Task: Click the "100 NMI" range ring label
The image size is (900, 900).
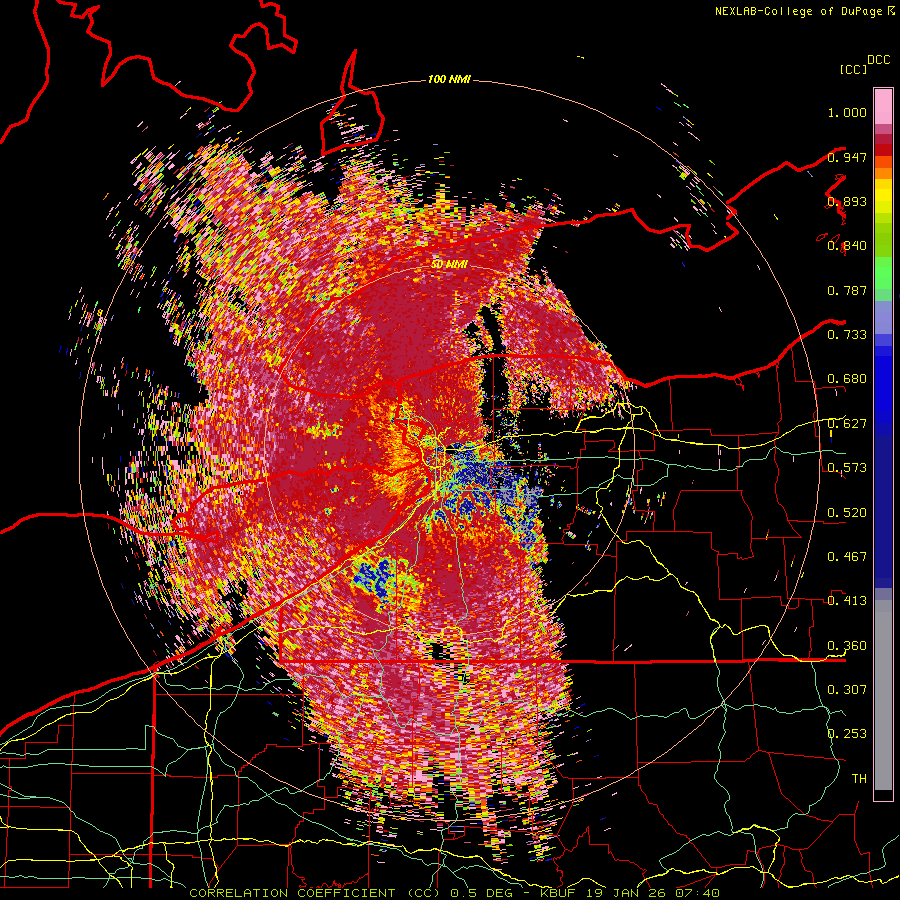Action: 449,79
